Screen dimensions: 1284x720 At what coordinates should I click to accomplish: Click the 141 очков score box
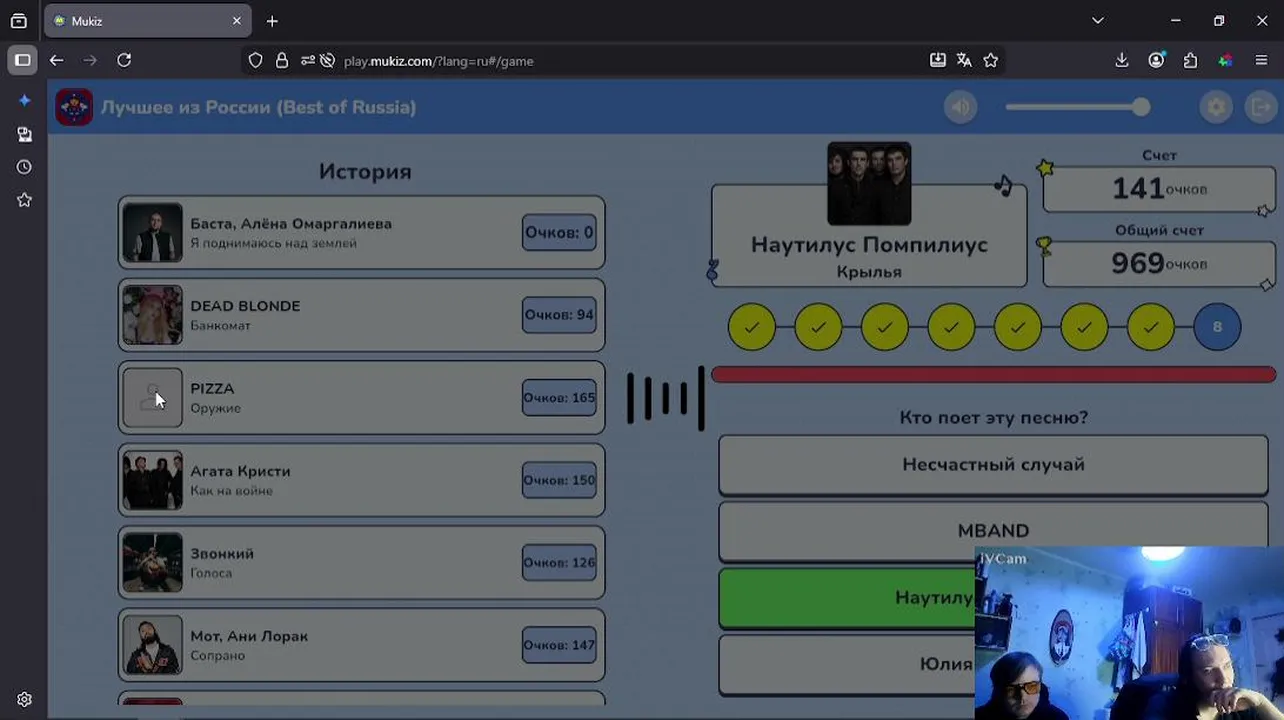pyautogui.click(x=1159, y=188)
